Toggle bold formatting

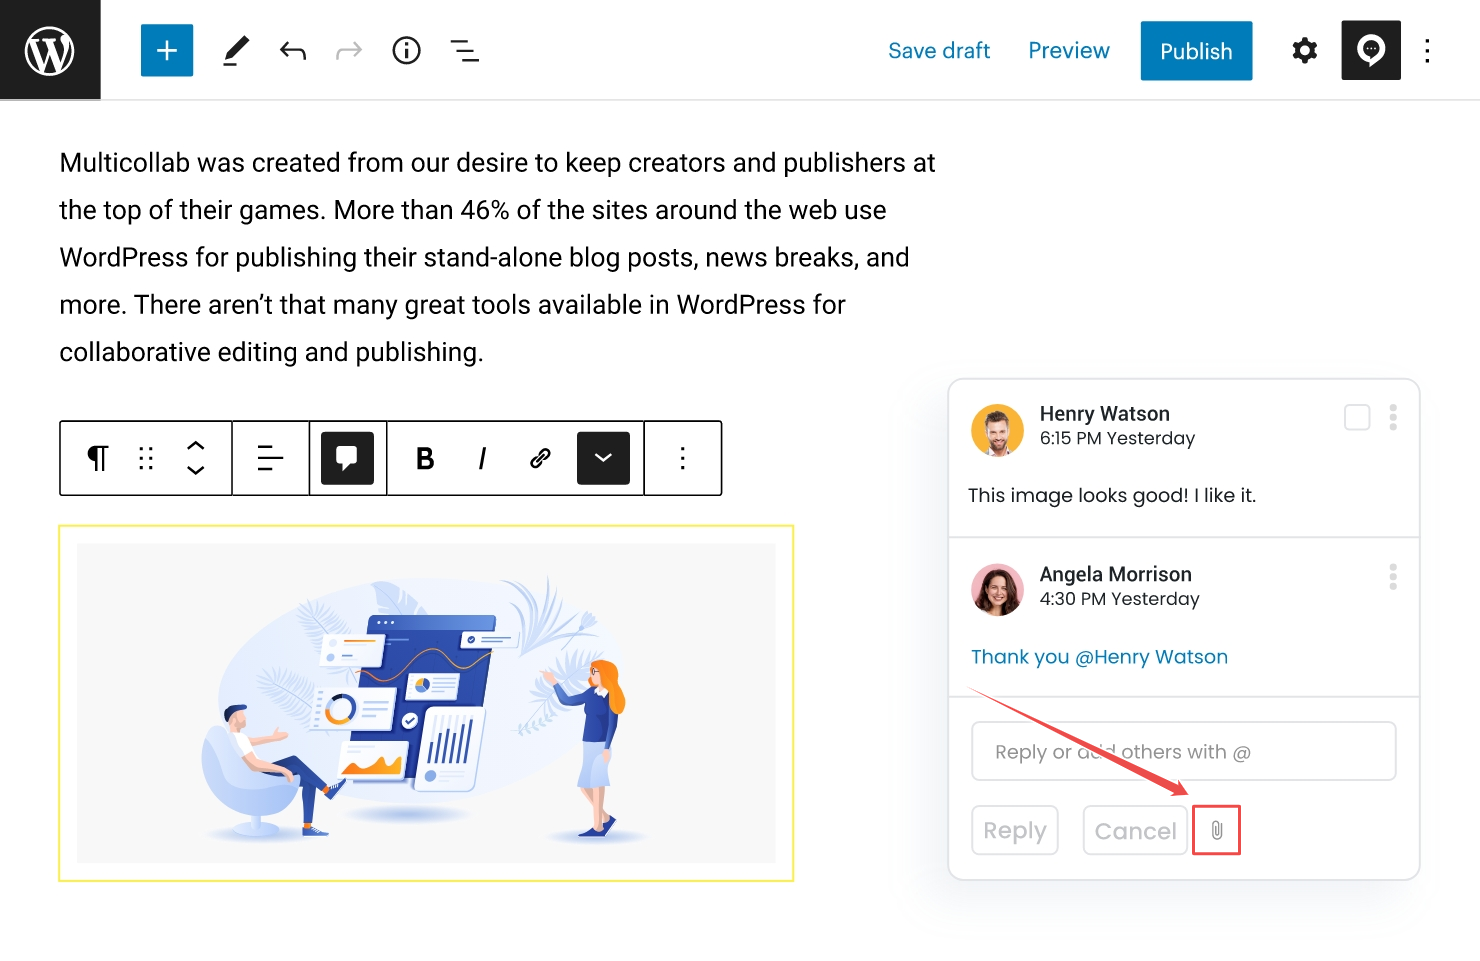[x=425, y=458]
